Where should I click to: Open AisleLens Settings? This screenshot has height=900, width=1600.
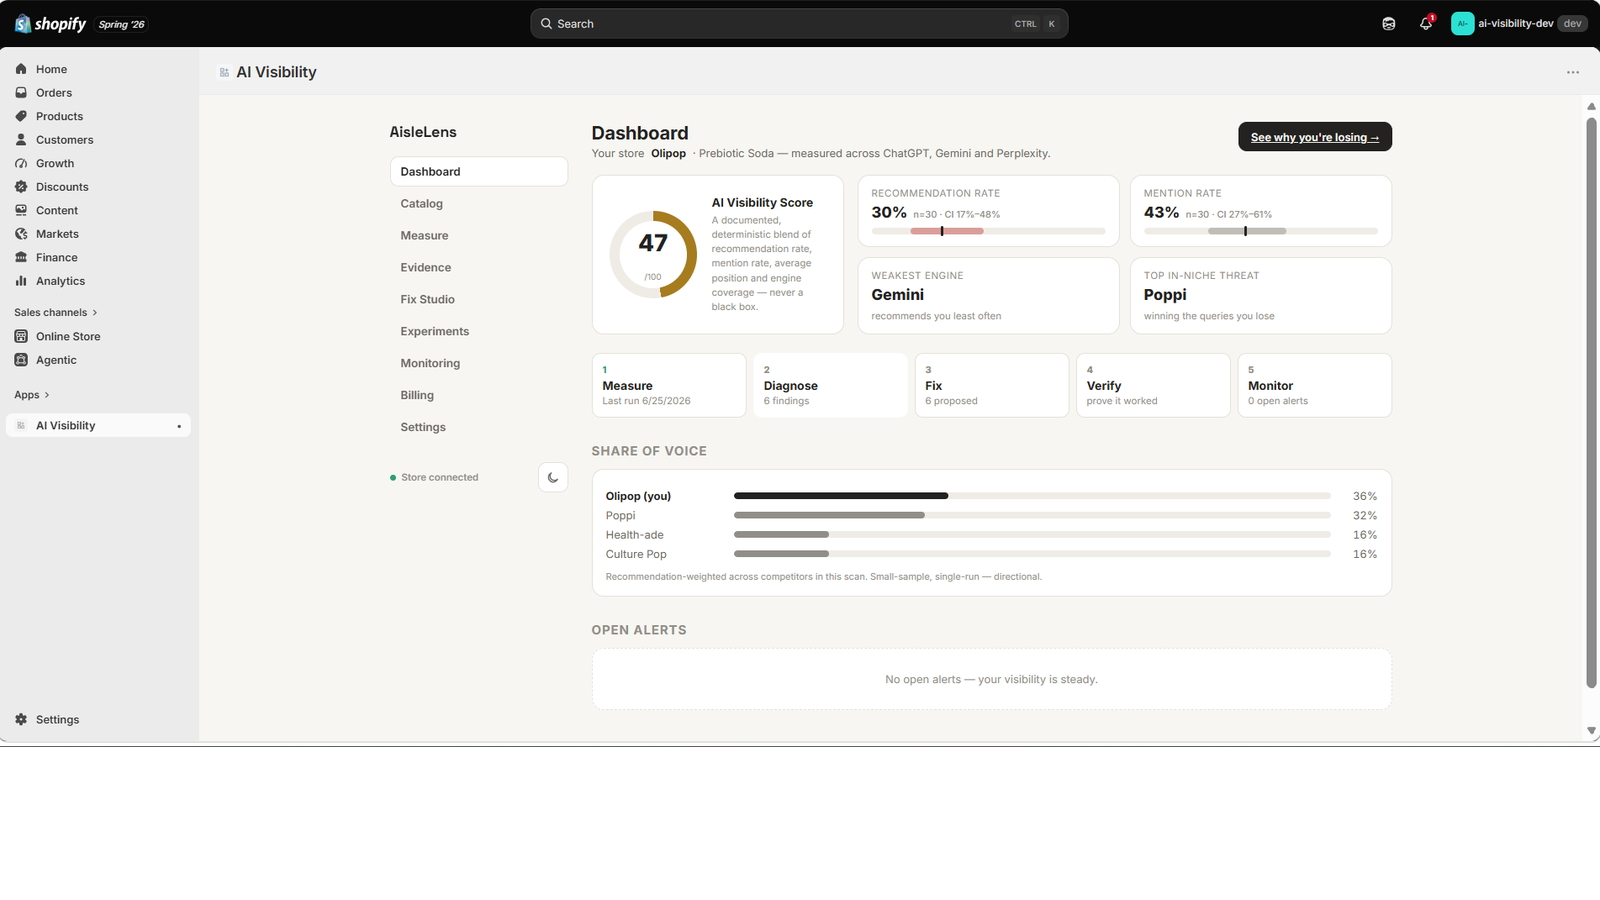479,428
